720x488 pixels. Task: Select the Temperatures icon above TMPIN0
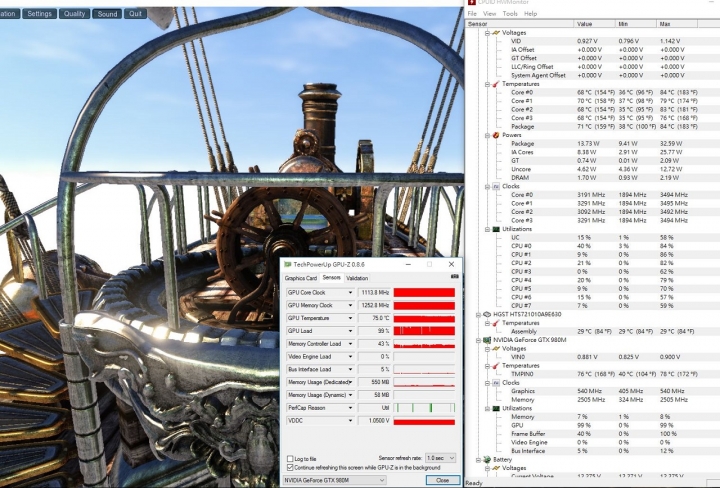[x=495, y=366]
